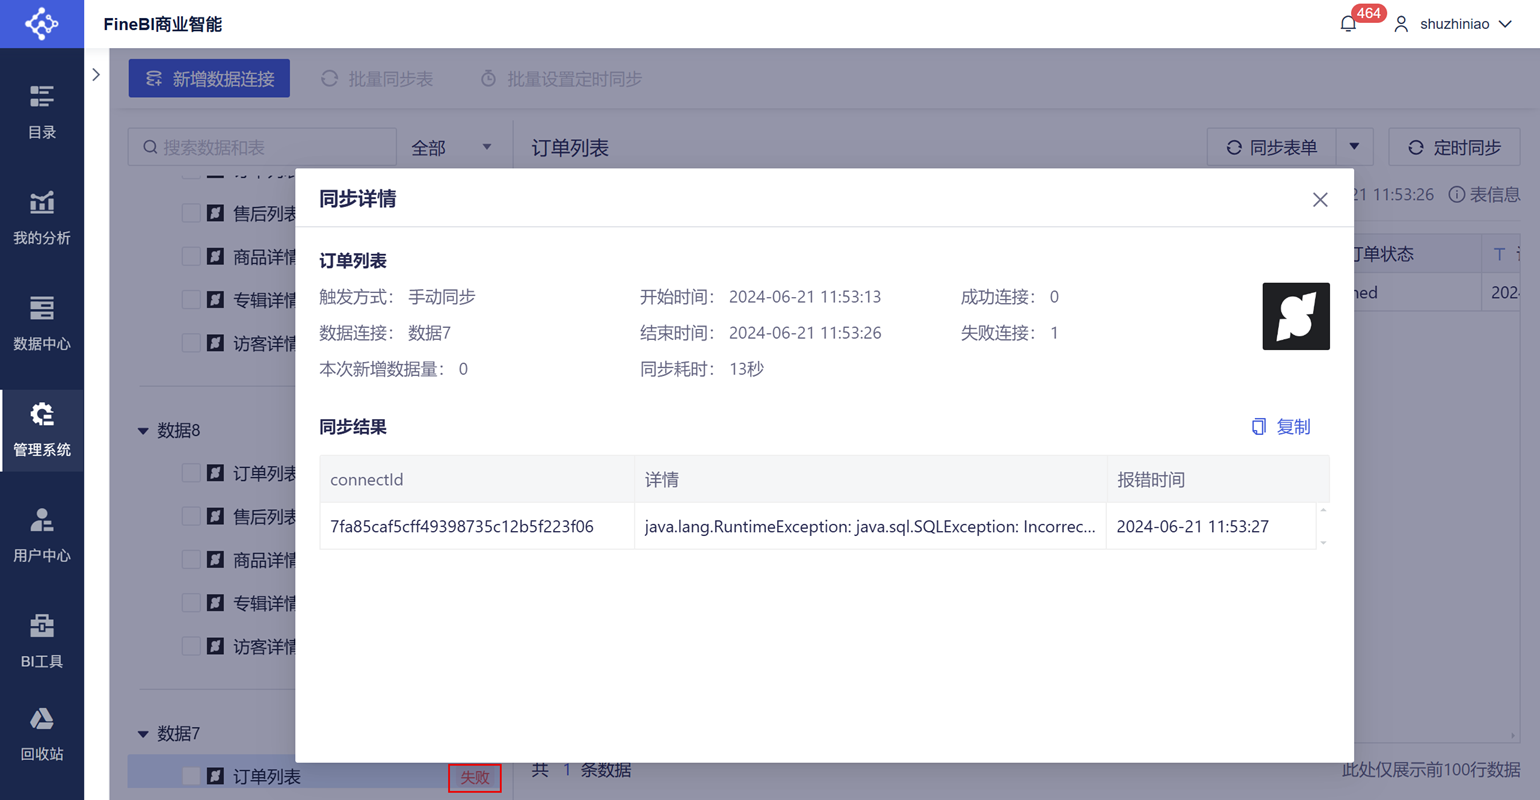Click the 报错时间 column header
The height and width of the screenshot is (800, 1540).
point(1218,480)
